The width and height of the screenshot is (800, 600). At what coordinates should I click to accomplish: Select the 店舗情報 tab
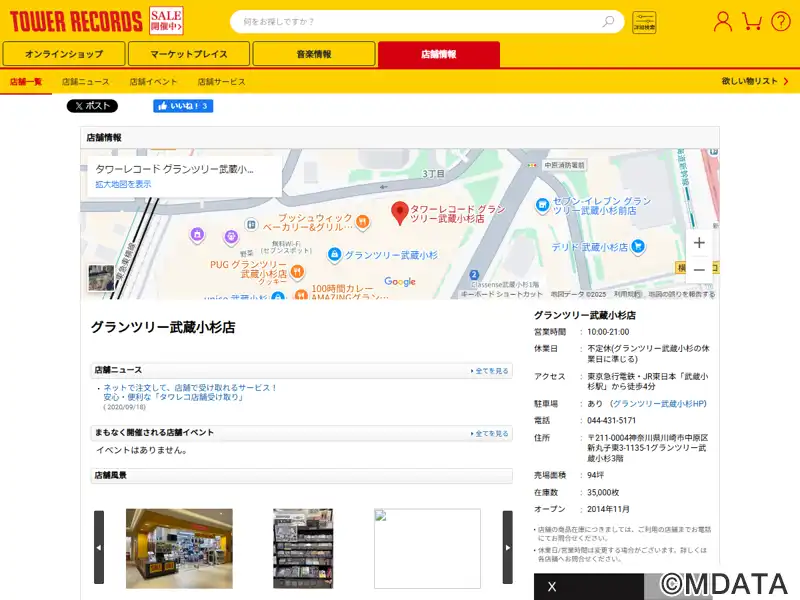tap(439, 54)
